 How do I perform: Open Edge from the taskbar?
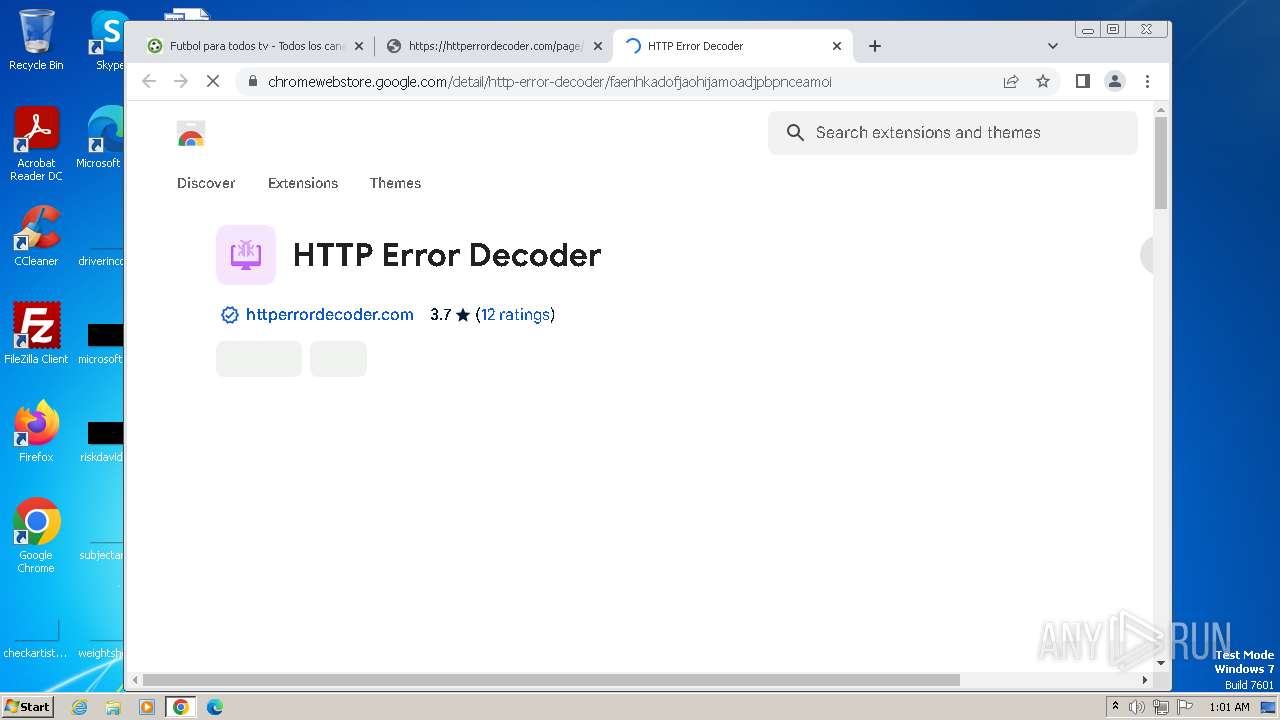214,707
